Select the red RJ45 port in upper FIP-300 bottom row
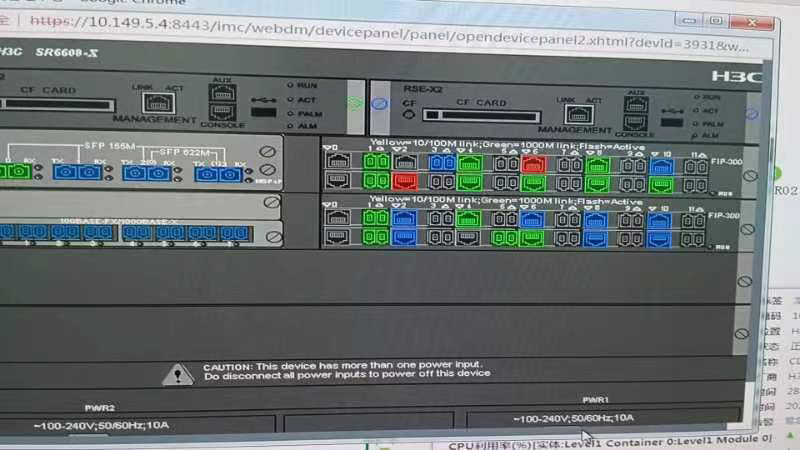 pos(405,182)
